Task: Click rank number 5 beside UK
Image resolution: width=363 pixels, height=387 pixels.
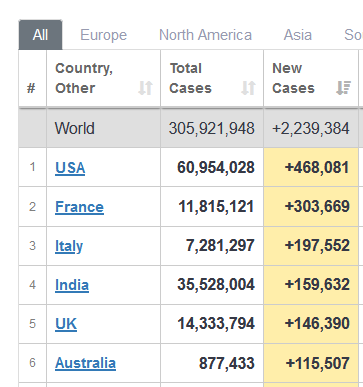Action: pos(32,324)
